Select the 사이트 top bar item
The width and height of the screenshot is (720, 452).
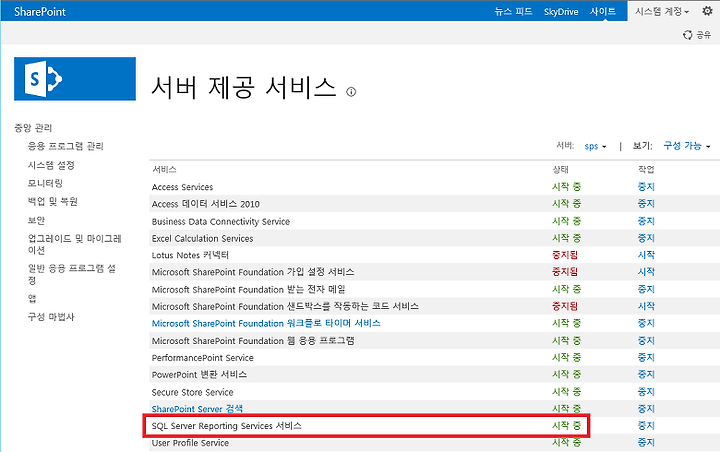pyautogui.click(x=602, y=11)
